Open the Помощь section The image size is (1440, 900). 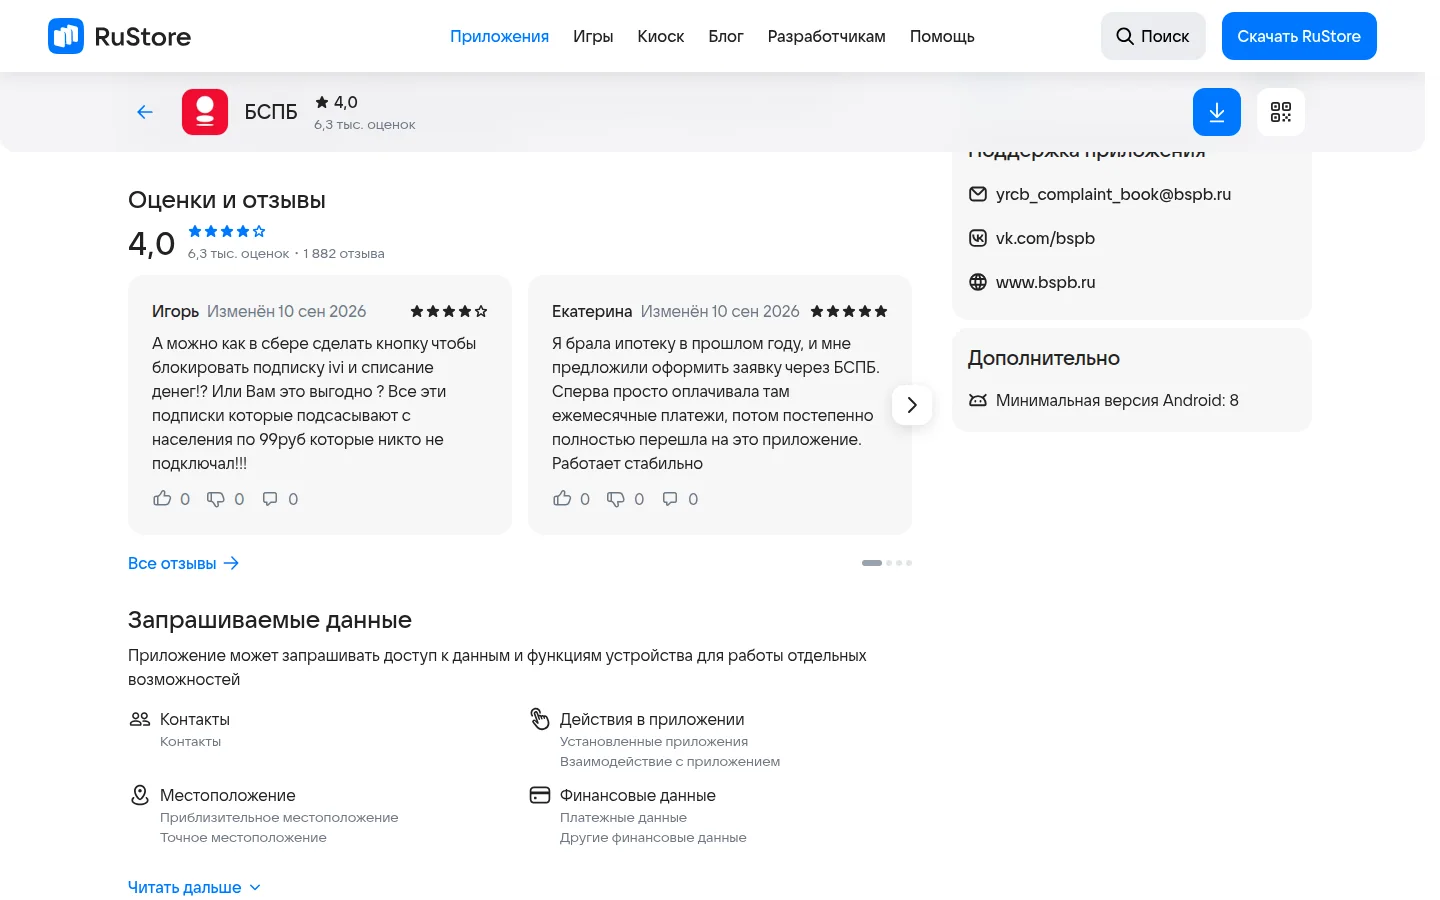tap(942, 36)
